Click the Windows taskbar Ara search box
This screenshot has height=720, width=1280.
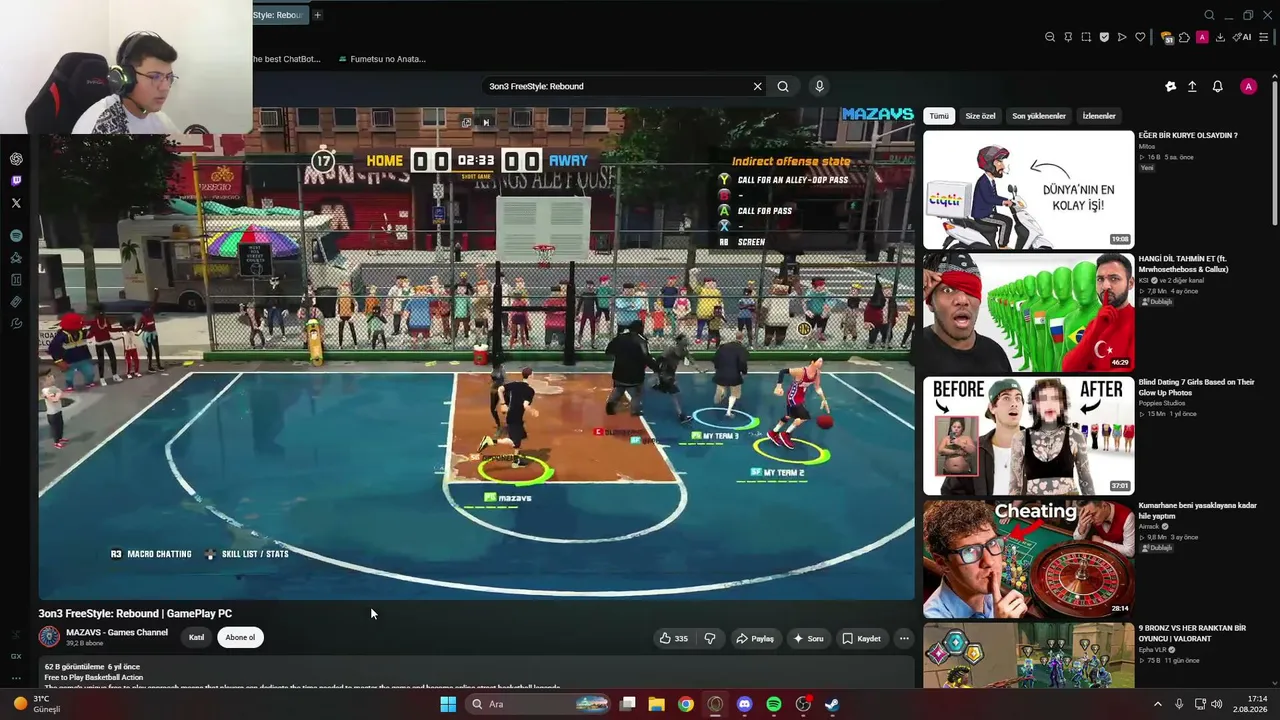(x=537, y=704)
